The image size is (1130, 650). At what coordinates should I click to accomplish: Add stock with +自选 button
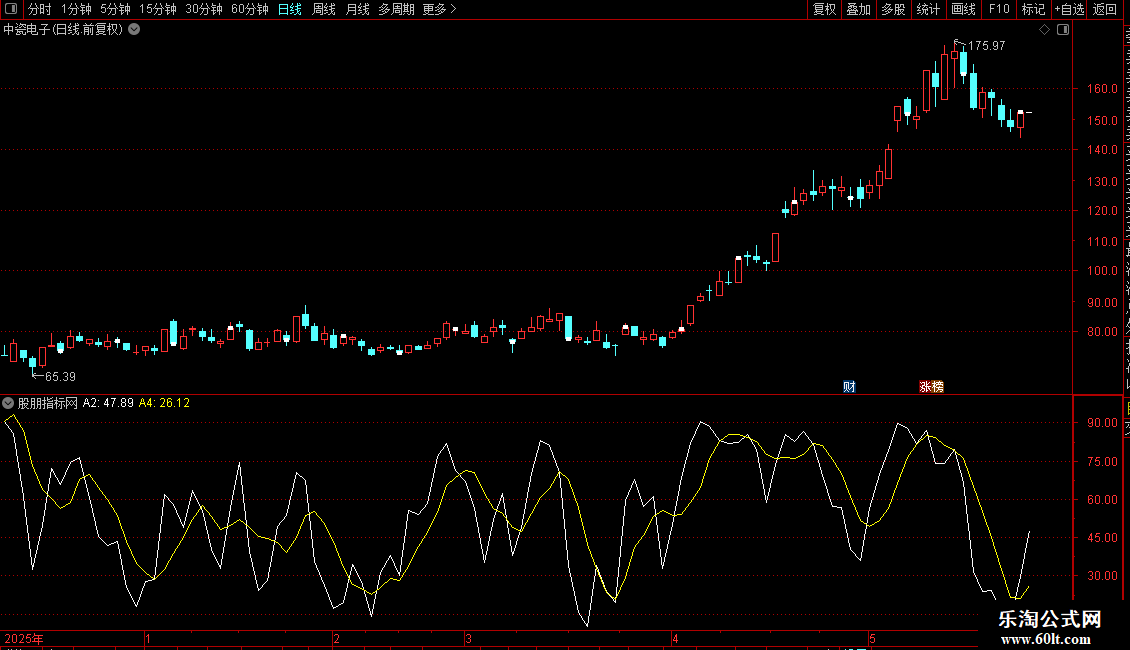click(x=1069, y=9)
